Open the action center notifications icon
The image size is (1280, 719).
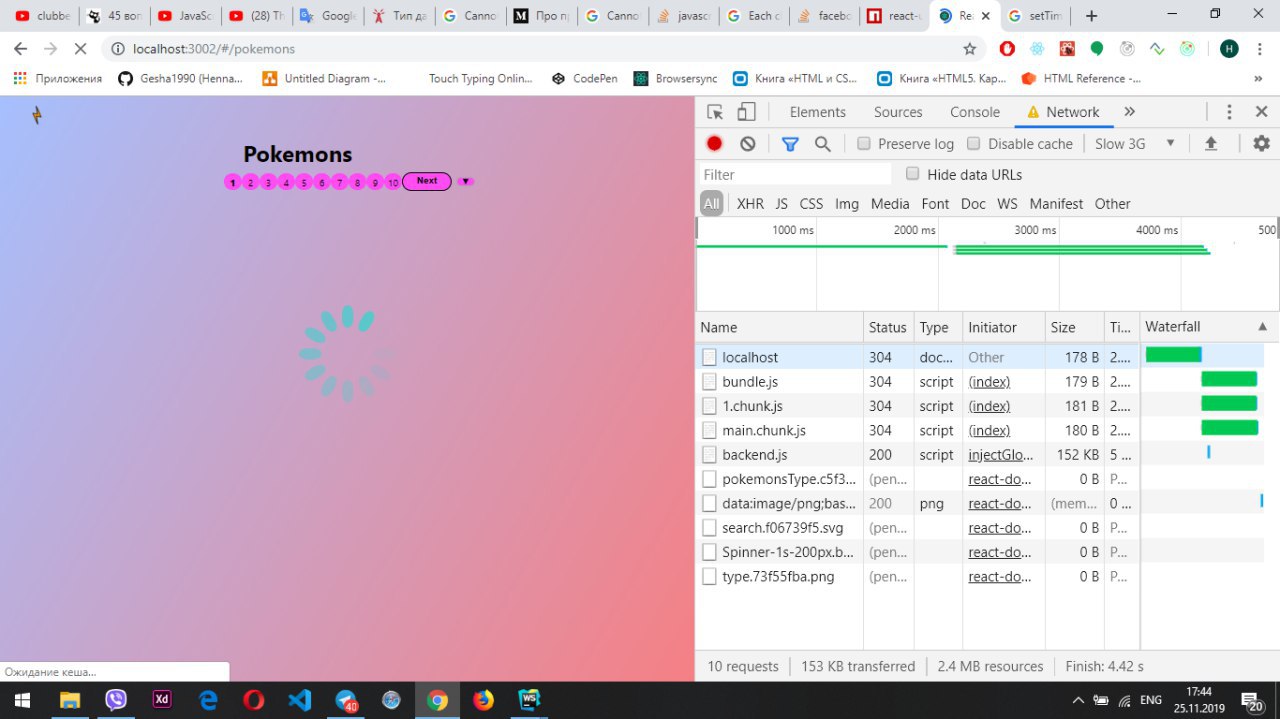click(1250, 700)
